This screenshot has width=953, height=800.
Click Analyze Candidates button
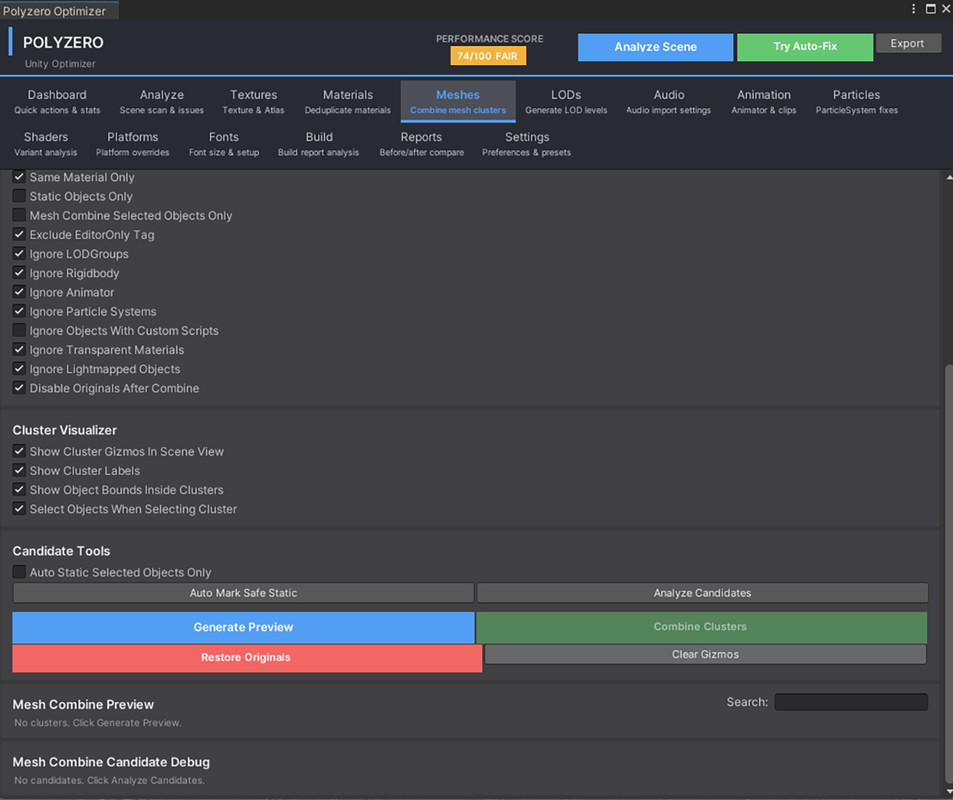(x=702, y=593)
